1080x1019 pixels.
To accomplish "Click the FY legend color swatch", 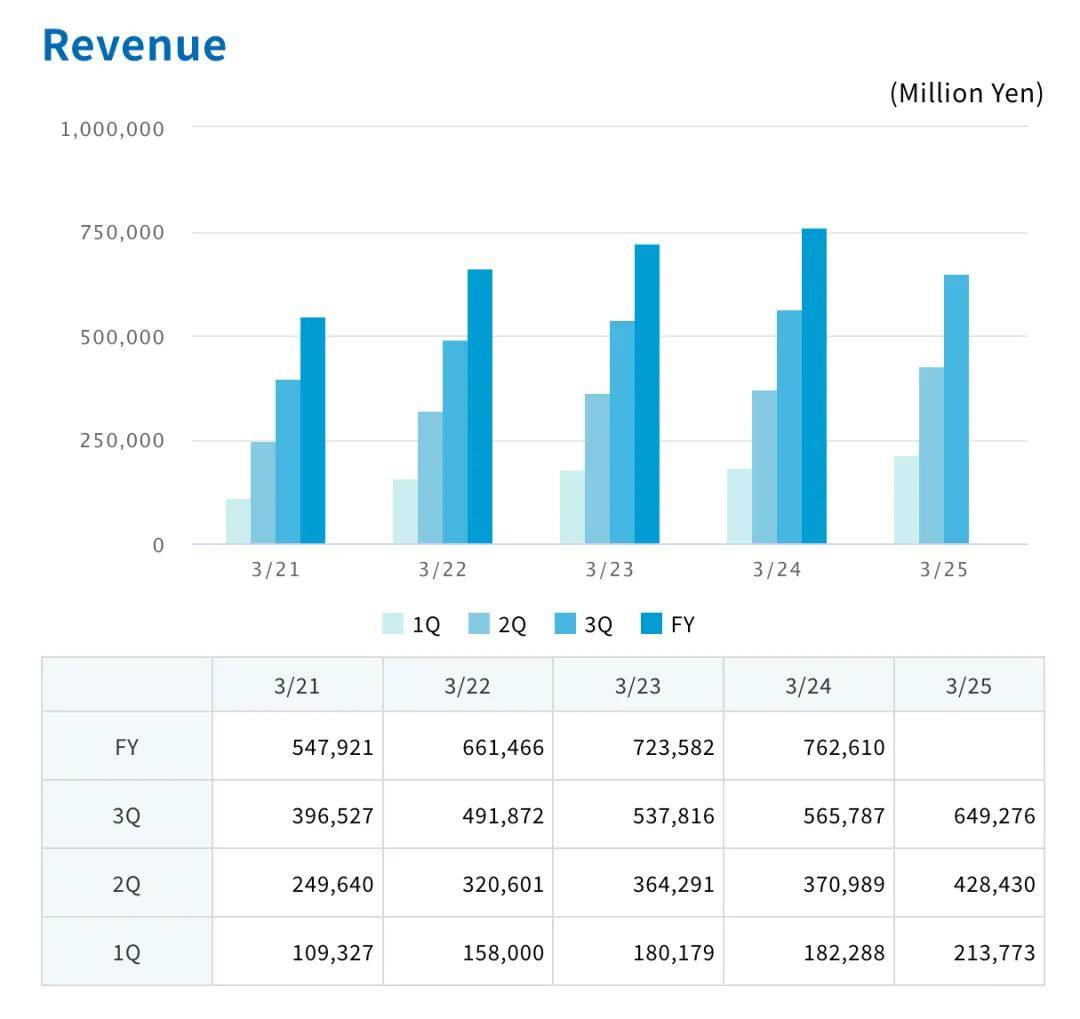I will pos(652,625).
